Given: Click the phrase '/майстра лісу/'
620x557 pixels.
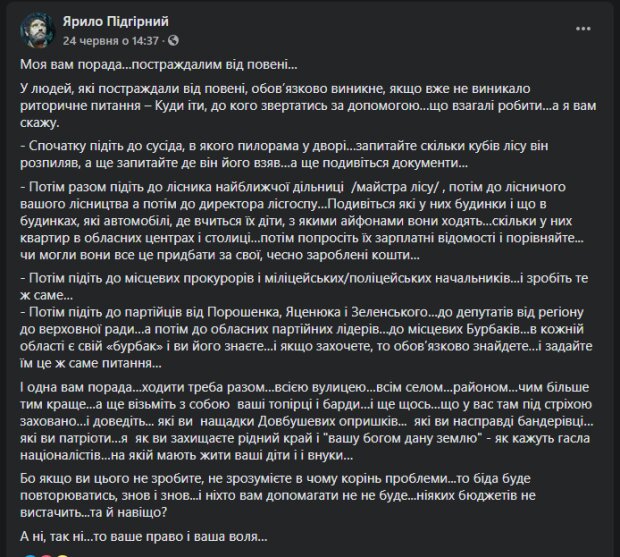Looking at the screenshot, I should coord(395,187).
